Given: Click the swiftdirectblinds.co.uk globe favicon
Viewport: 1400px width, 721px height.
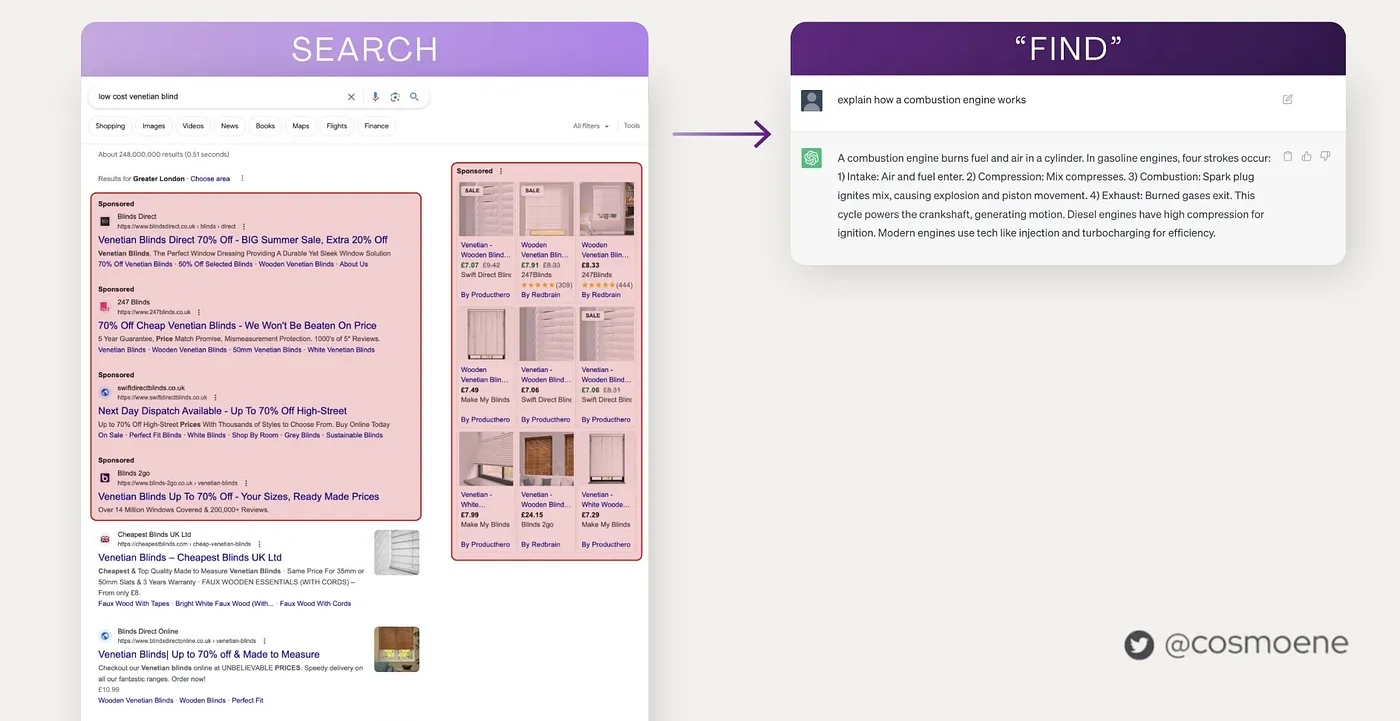Looking at the screenshot, I should (x=105, y=392).
